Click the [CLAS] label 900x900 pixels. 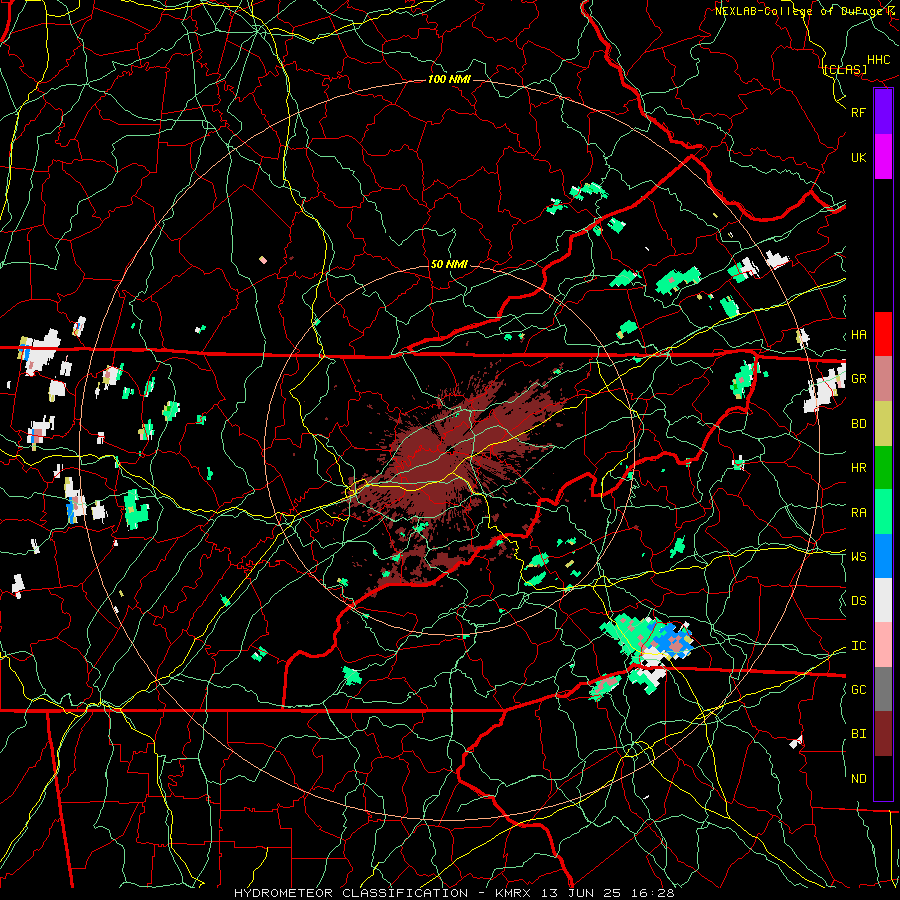[x=845, y=70]
